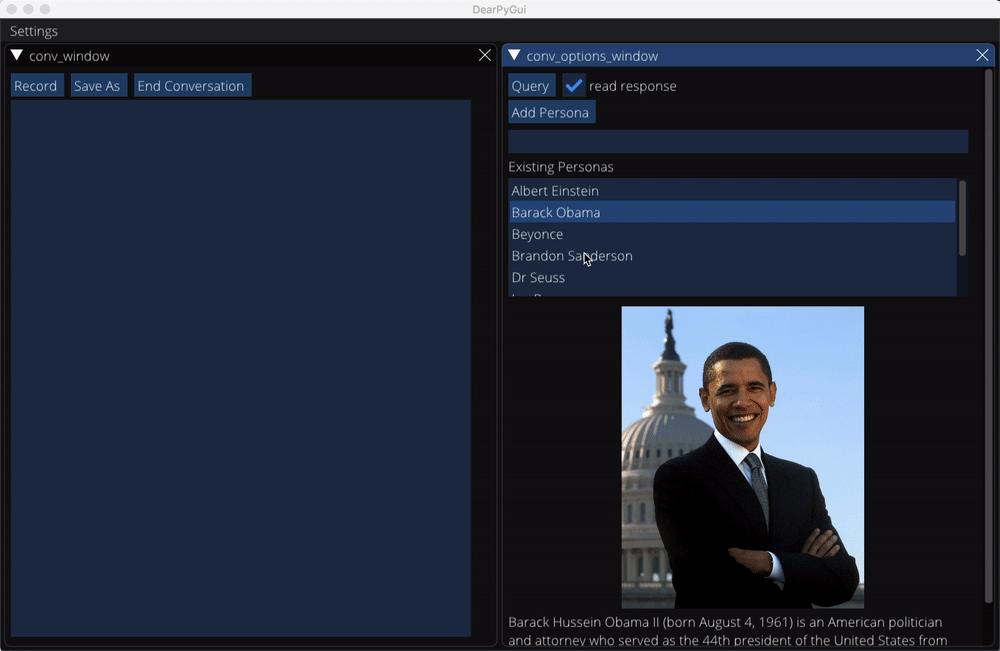Image resolution: width=1000 pixels, height=651 pixels.
Task: Collapse the conv_window panel triangle
Action: click(x=17, y=56)
